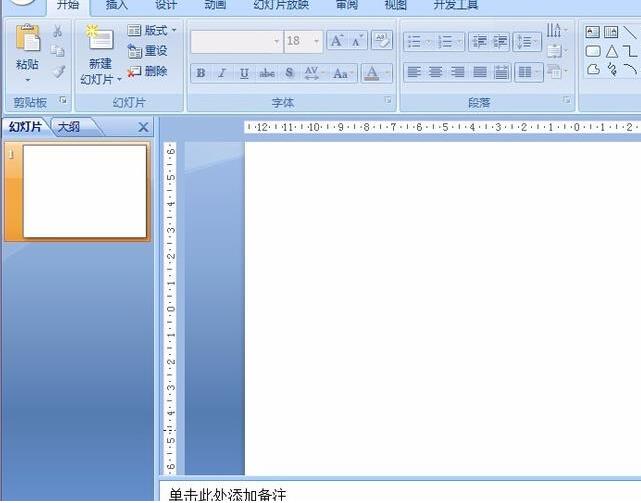Open columns menu
This screenshot has height=503, width=641.
tap(529, 72)
